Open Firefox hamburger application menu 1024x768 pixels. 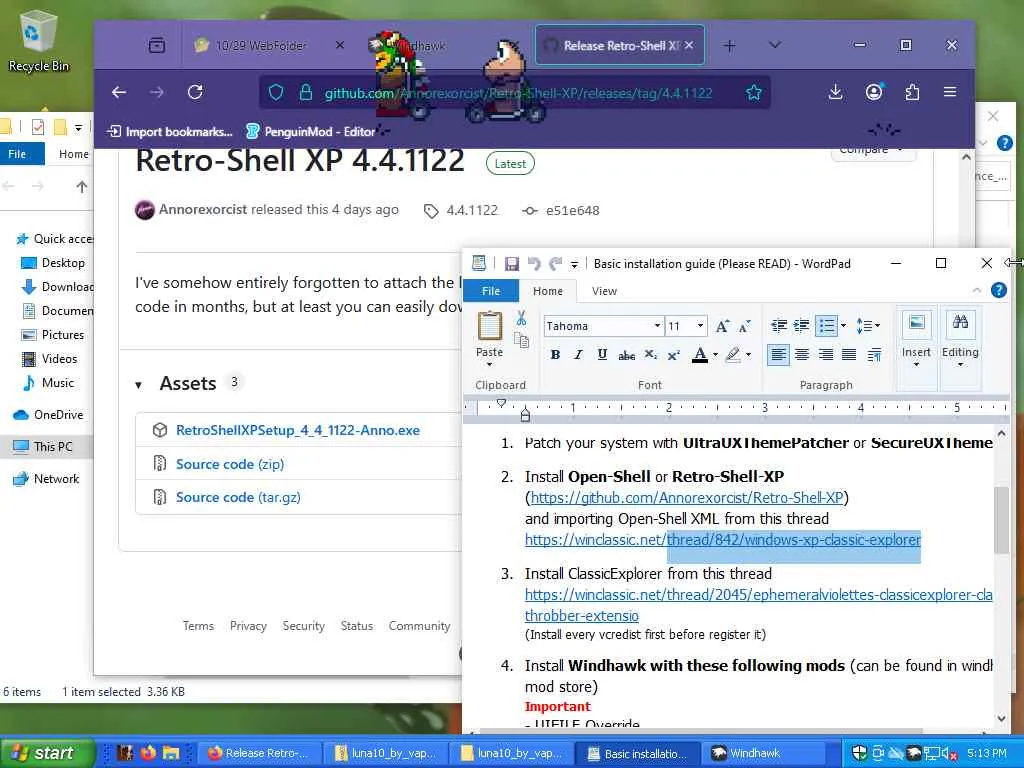point(950,92)
